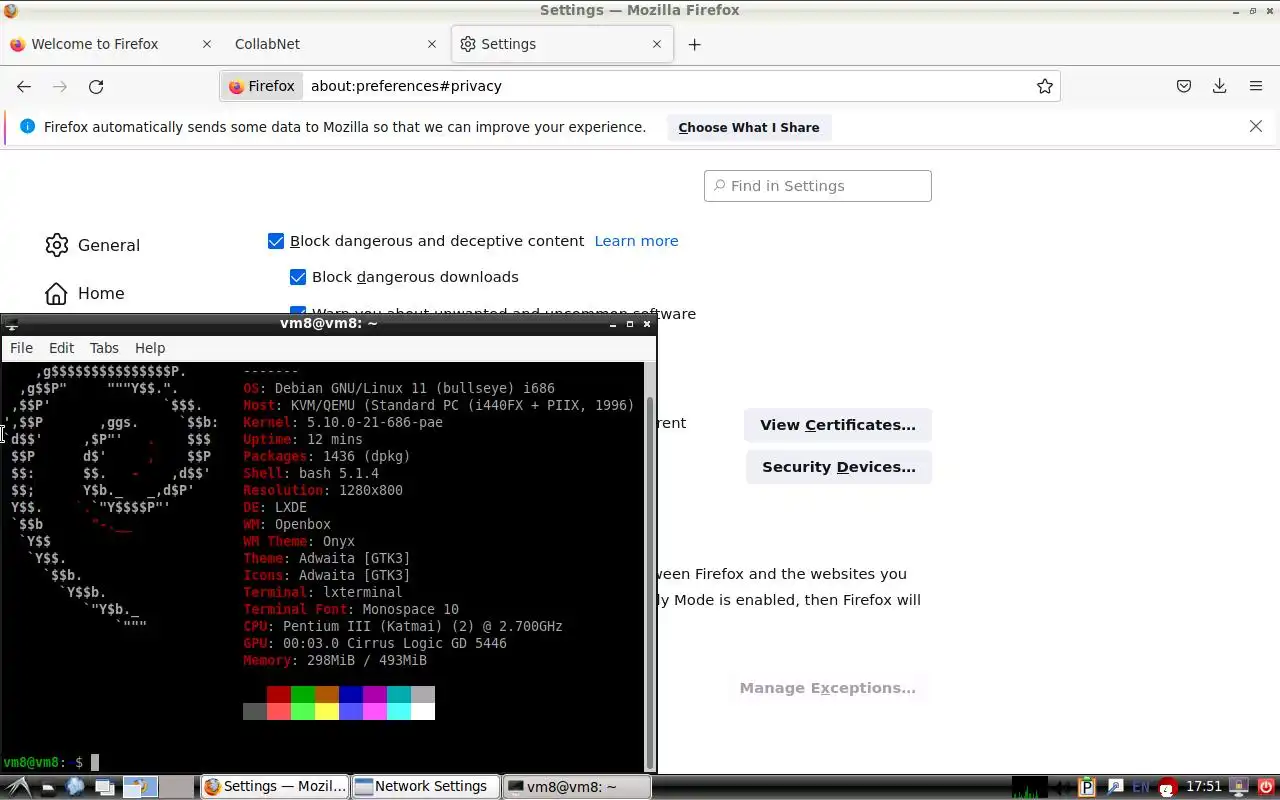Click the Firefox identity icon in address bar

(263, 86)
